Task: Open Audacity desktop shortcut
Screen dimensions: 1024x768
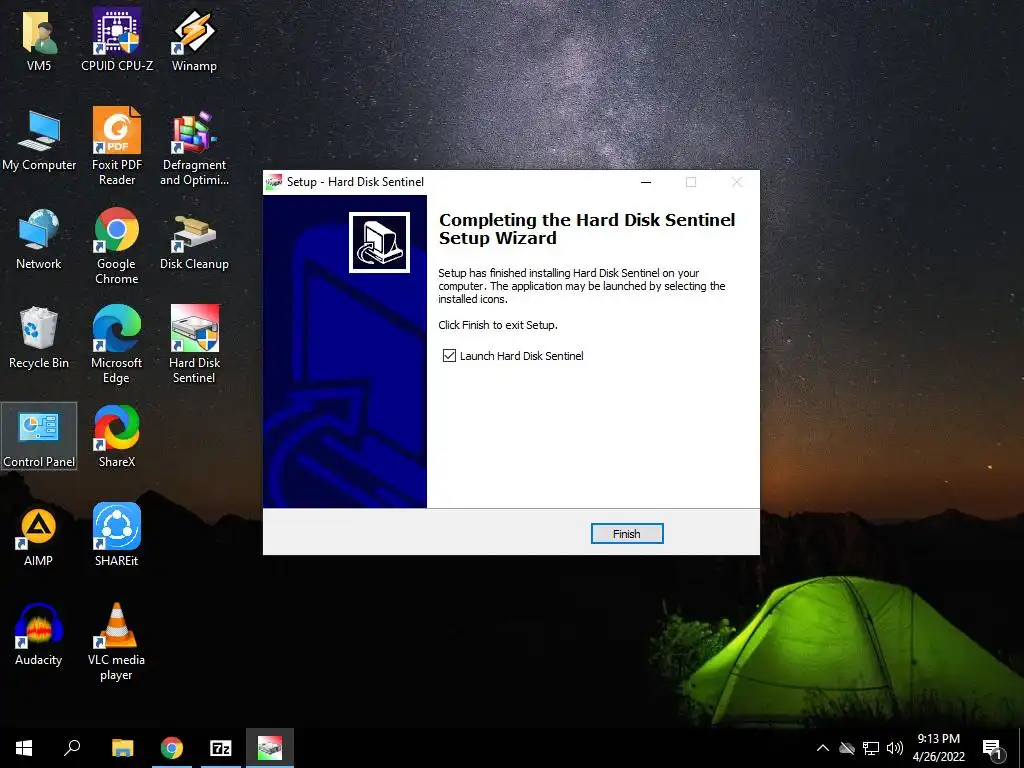Action: [39, 635]
